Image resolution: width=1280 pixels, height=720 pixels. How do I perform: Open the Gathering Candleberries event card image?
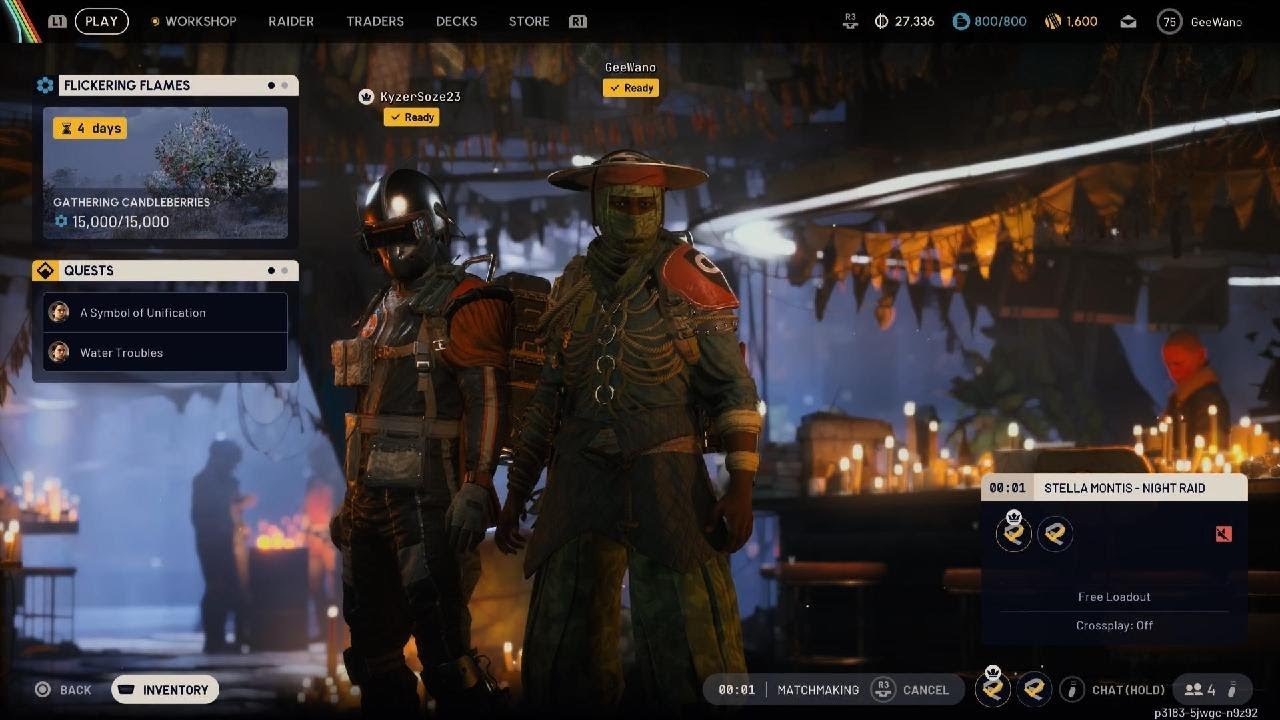coord(165,173)
